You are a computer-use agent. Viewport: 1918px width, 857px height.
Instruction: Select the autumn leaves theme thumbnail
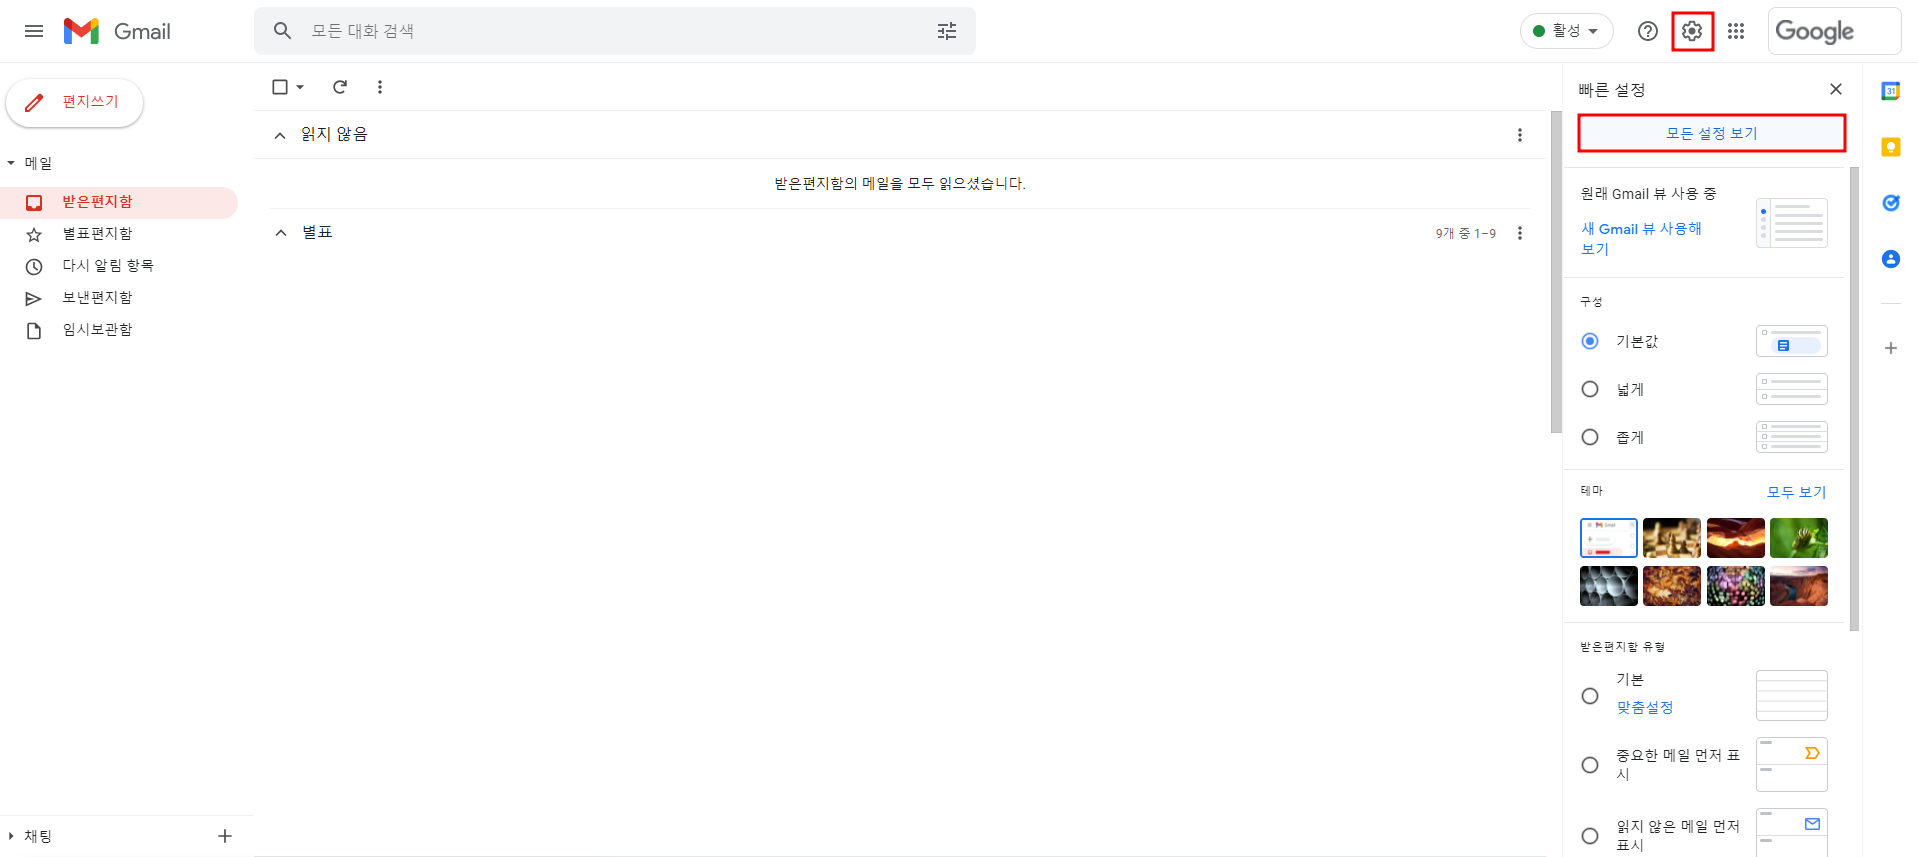pos(1671,586)
